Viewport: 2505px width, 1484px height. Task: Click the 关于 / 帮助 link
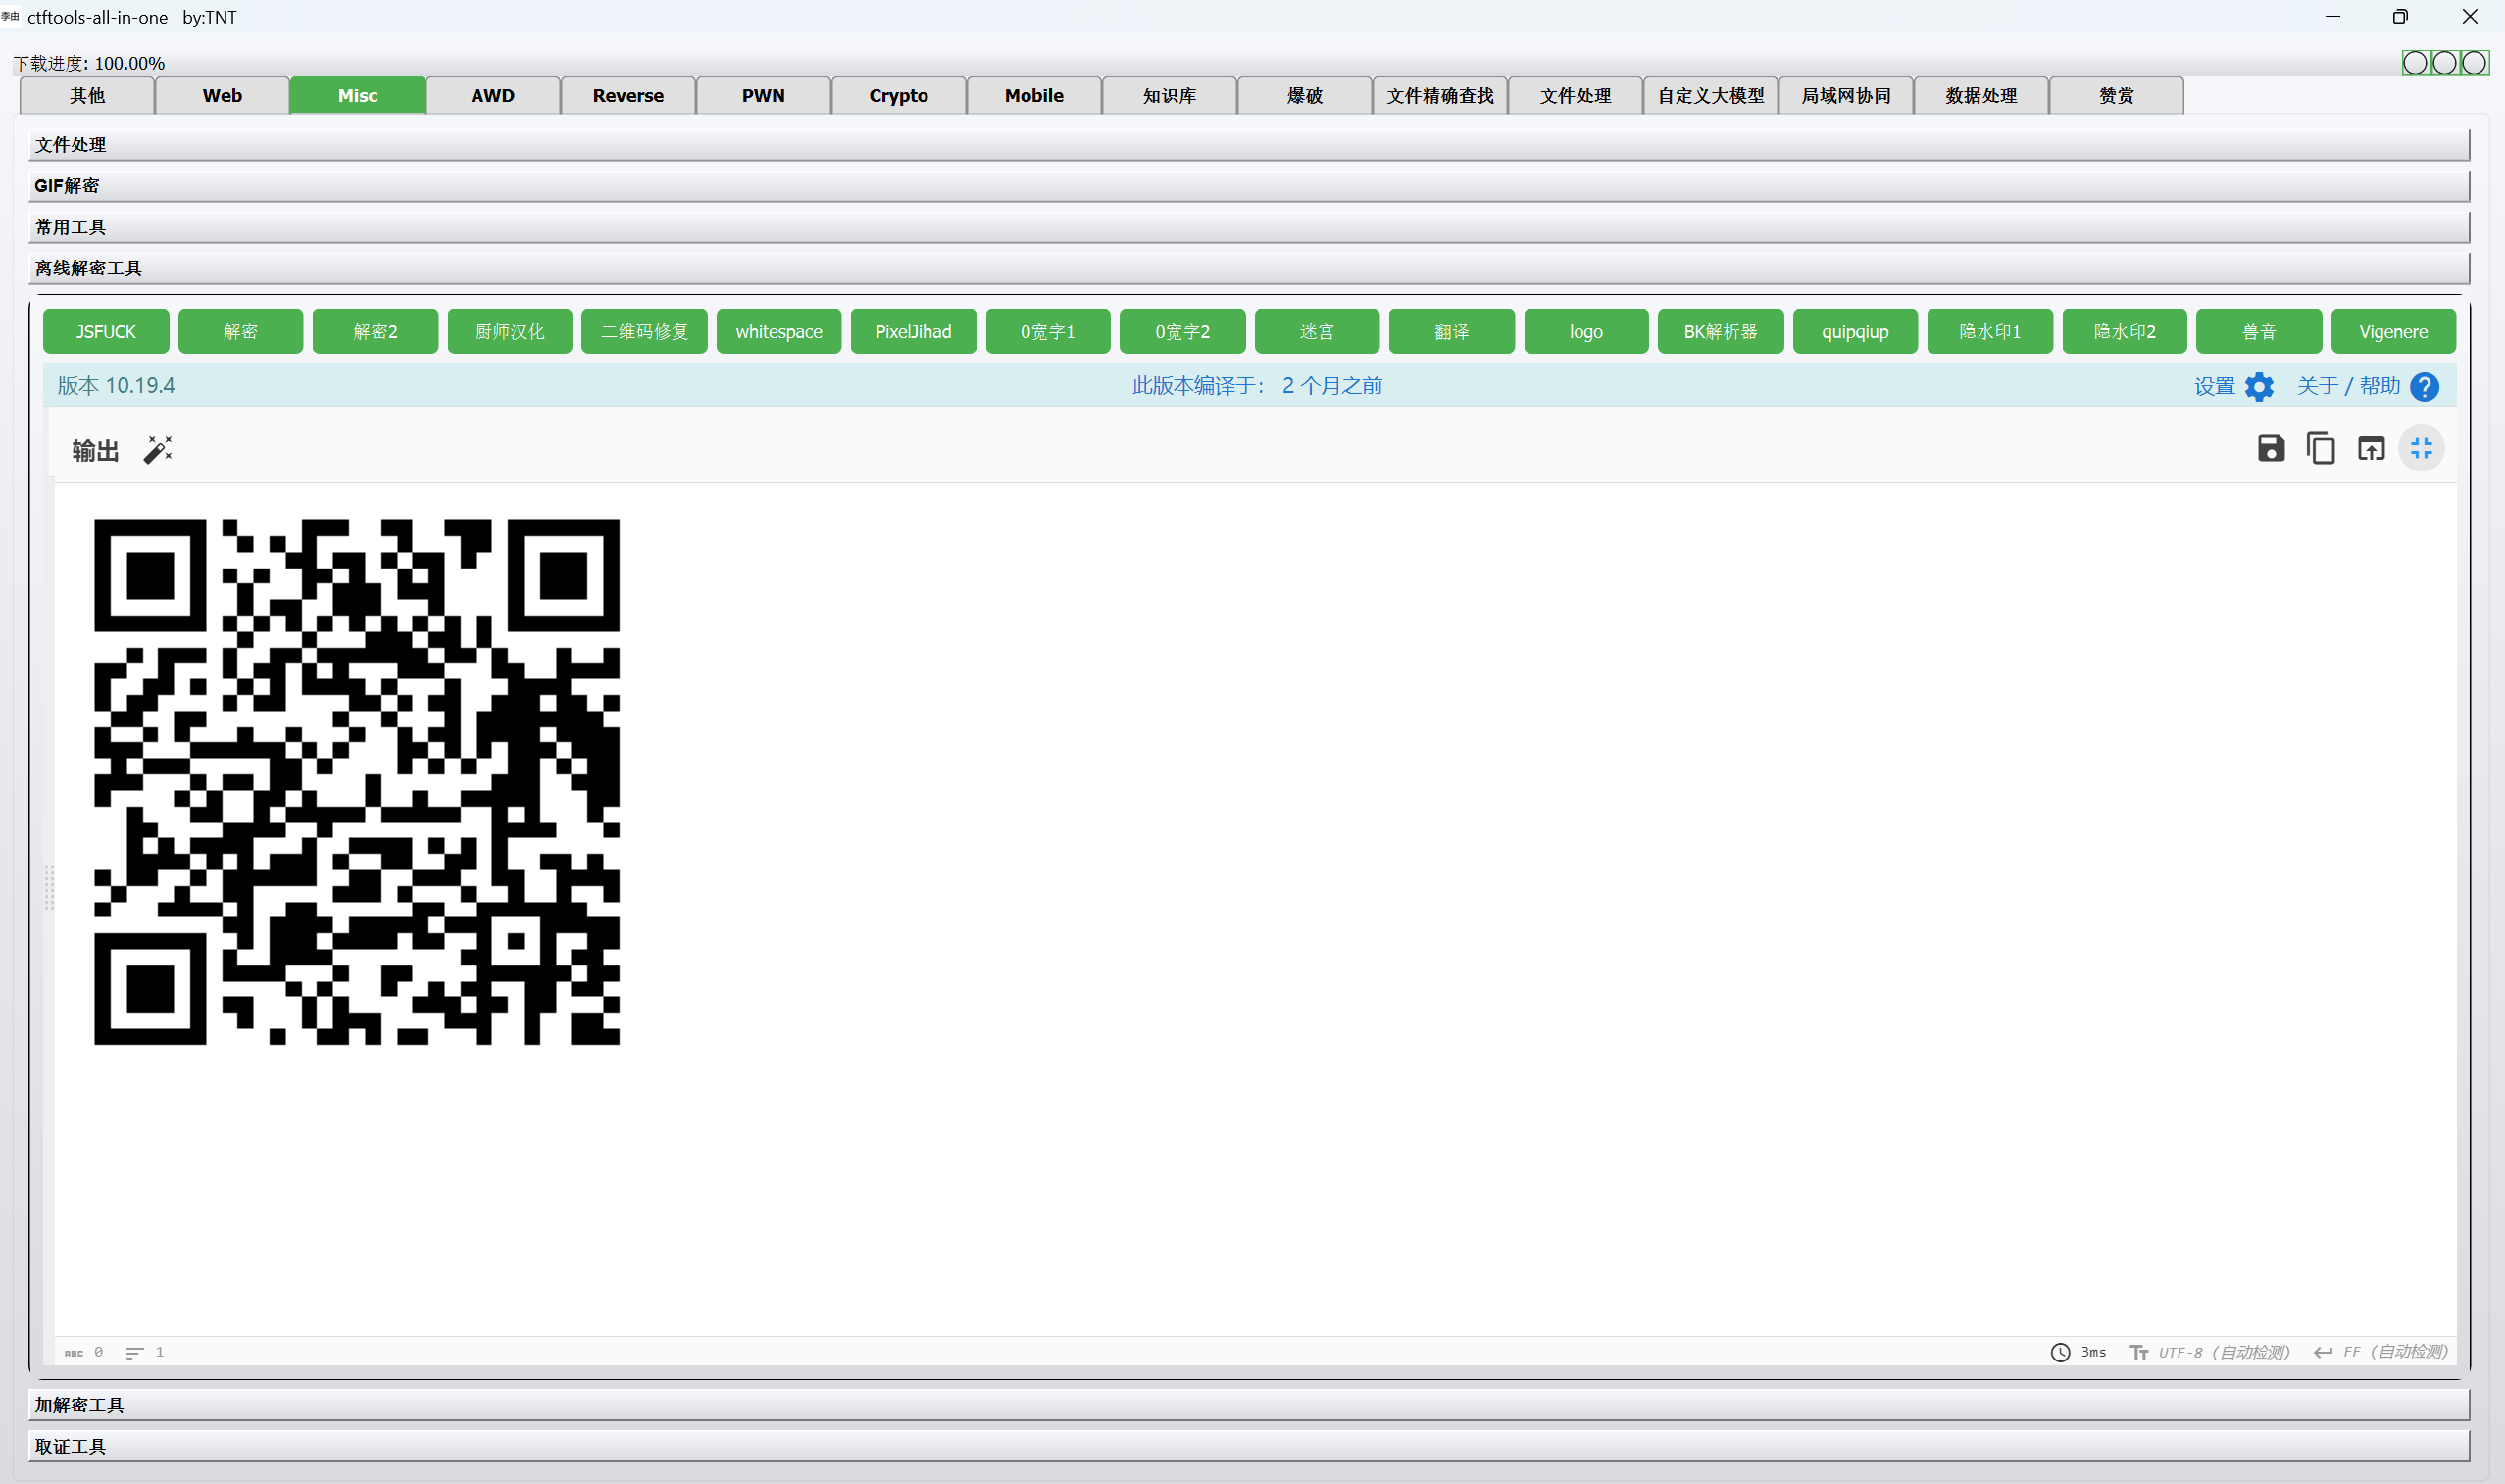(2348, 386)
